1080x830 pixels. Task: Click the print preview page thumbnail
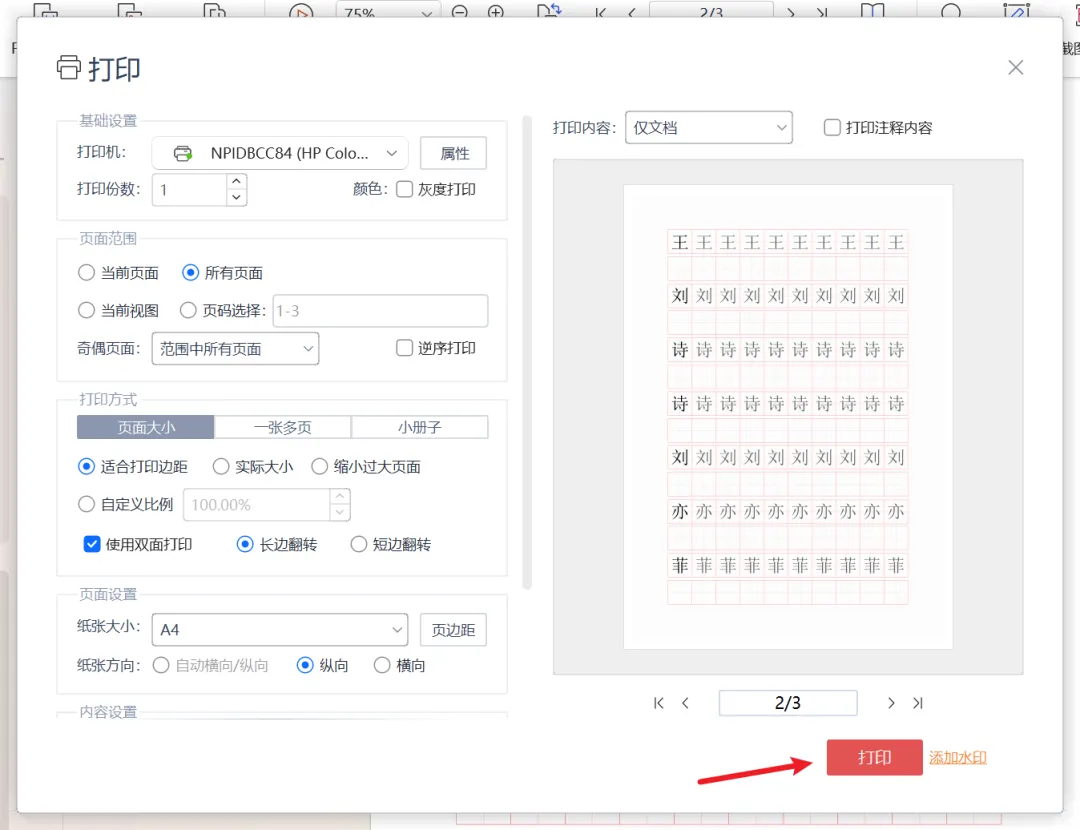click(788, 417)
